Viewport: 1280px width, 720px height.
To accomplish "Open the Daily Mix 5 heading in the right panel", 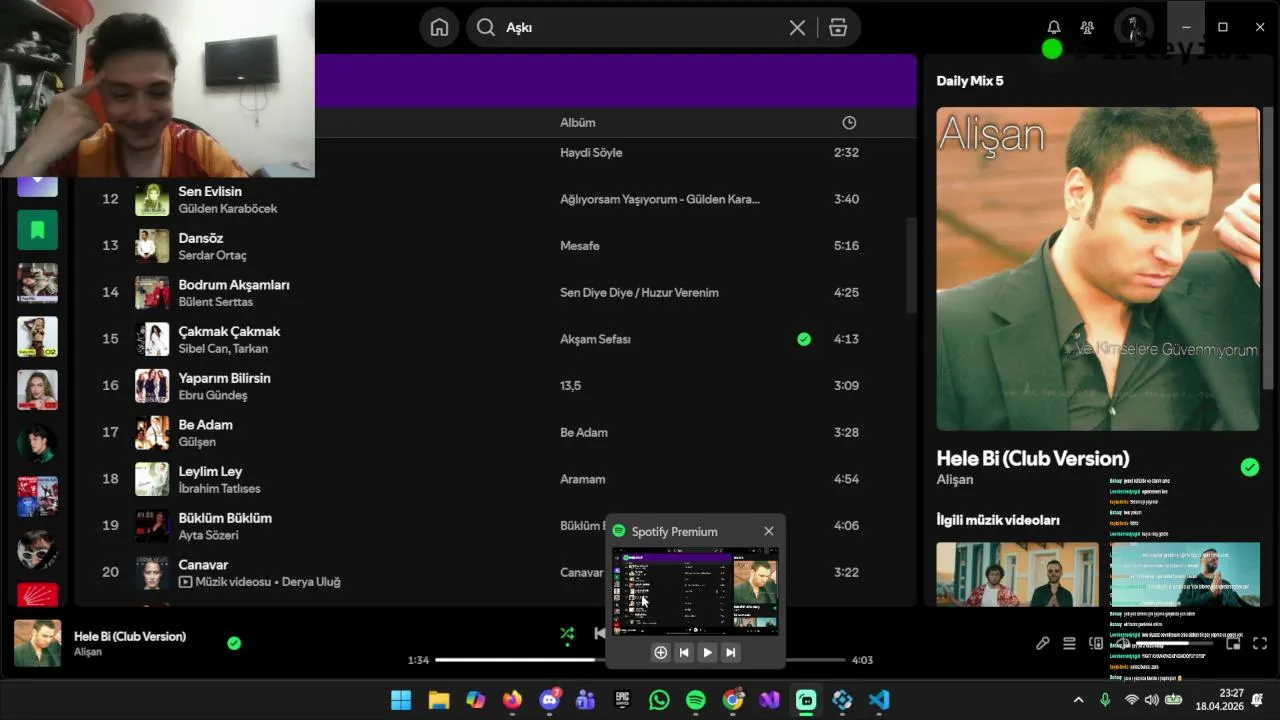I will (x=970, y=81).
